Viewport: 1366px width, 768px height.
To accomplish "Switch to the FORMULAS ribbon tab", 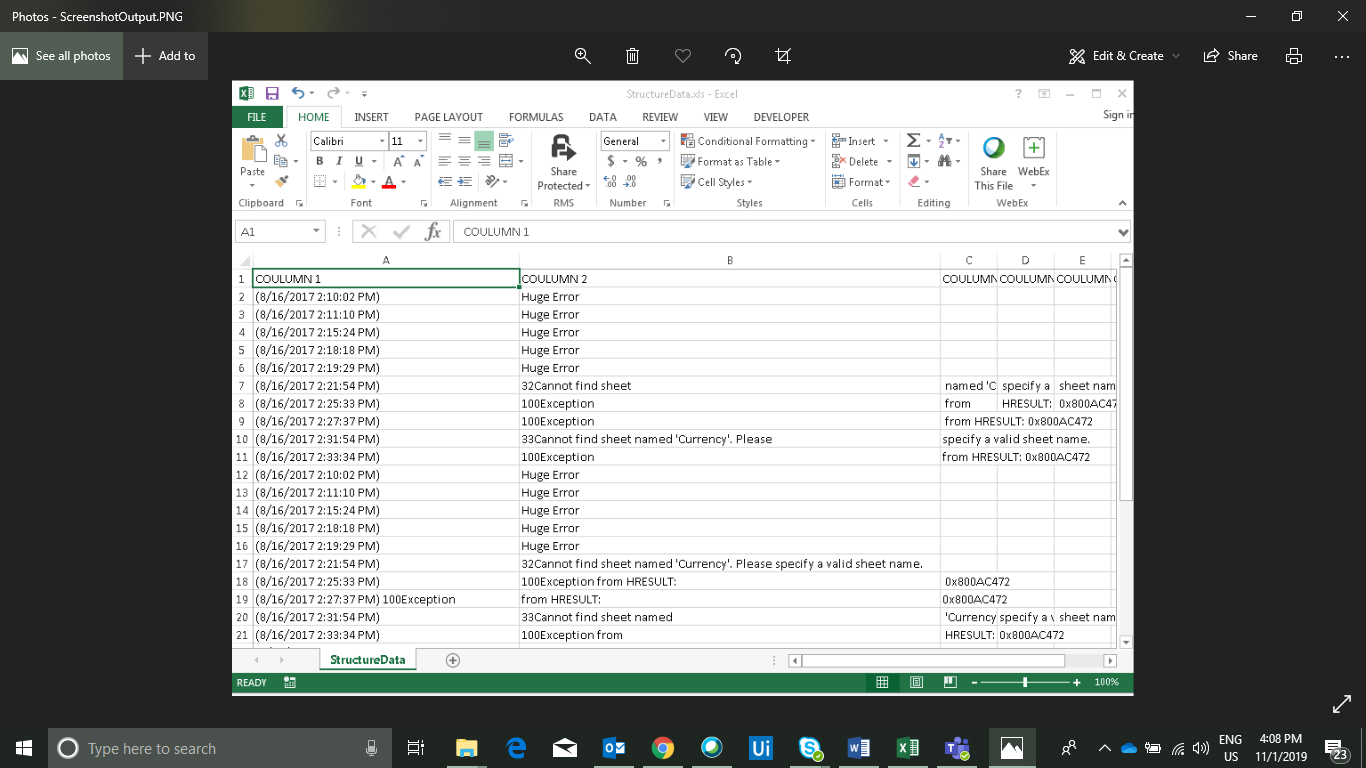I will click(536, 117).
